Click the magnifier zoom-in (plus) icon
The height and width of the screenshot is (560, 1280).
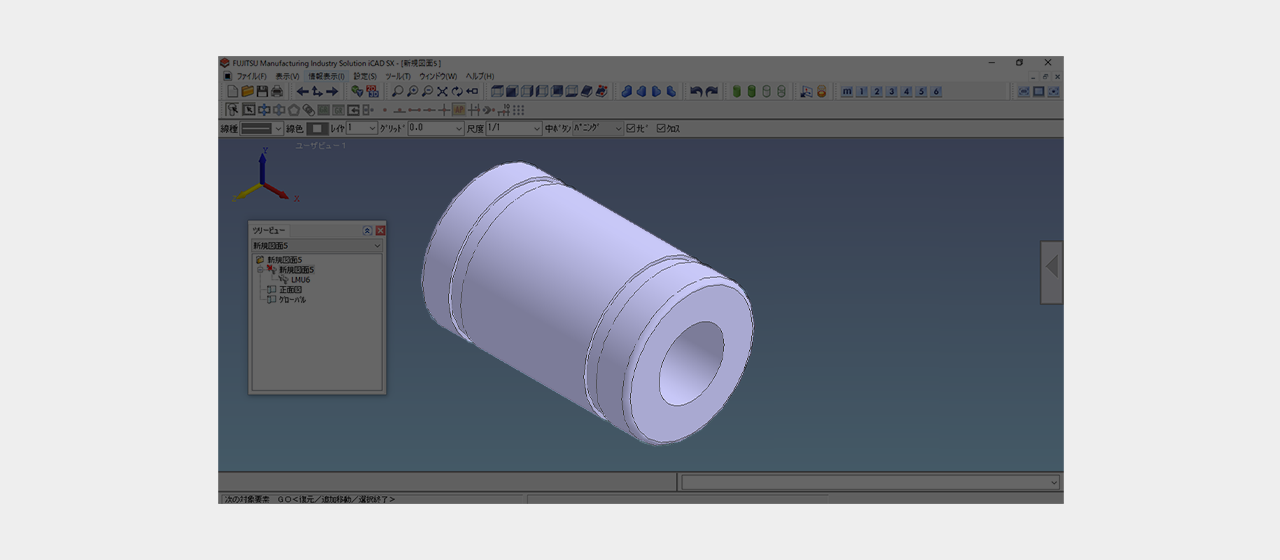[412, 92]
